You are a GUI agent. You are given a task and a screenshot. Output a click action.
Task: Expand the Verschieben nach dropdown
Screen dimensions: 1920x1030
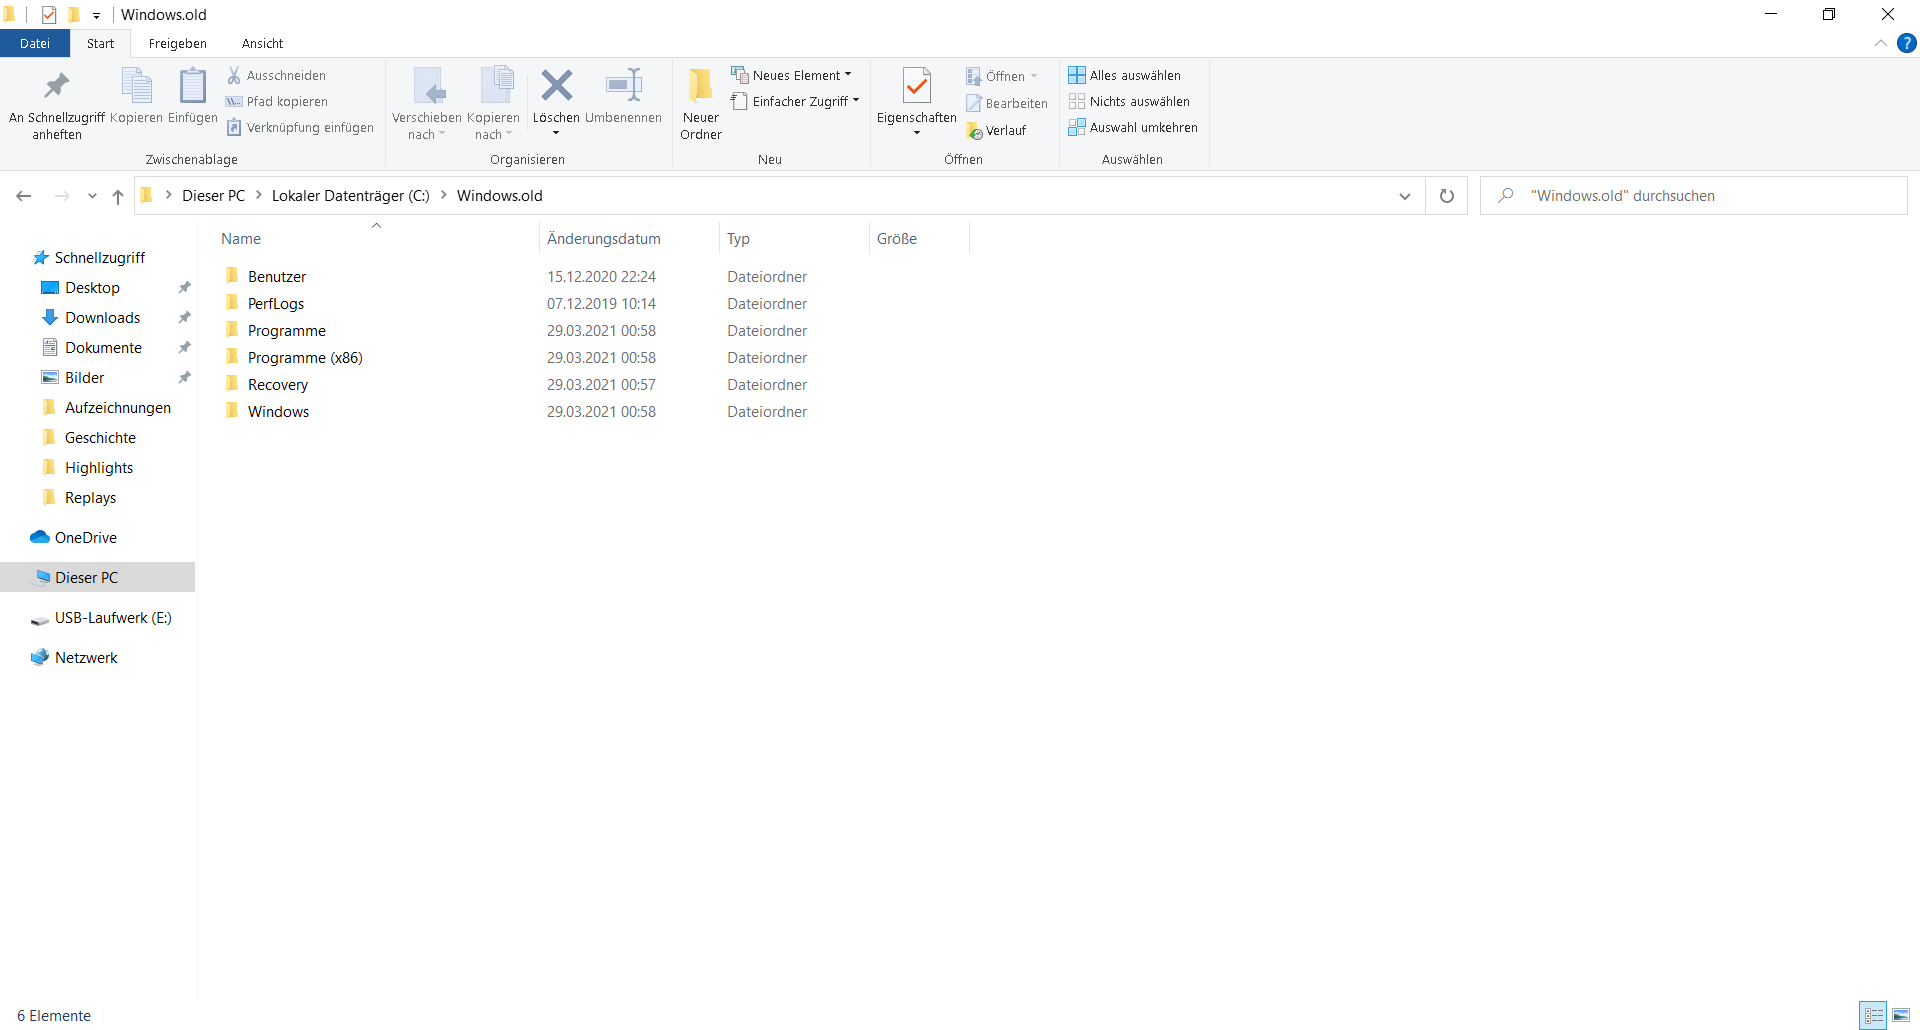pos(427,135)
